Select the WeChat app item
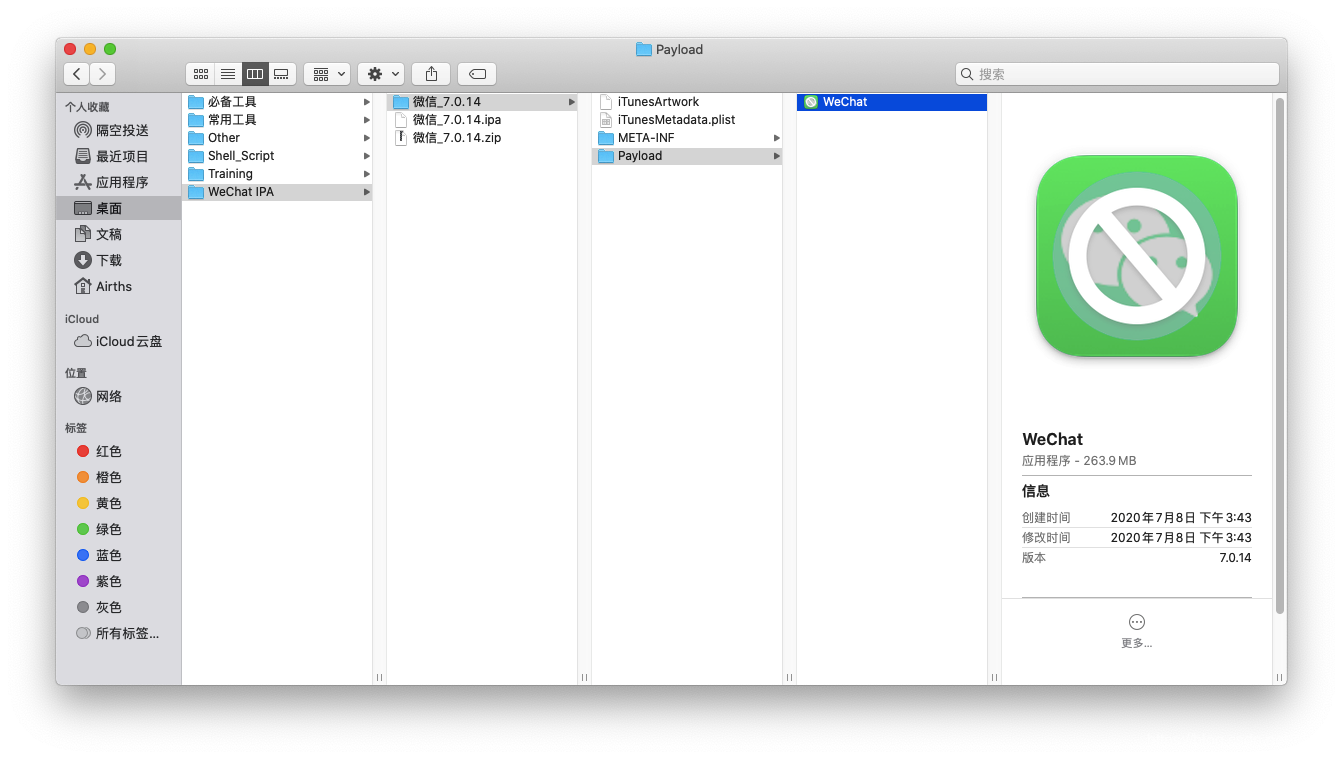This screenshot has height=759, width=1343. pos(892,102)
